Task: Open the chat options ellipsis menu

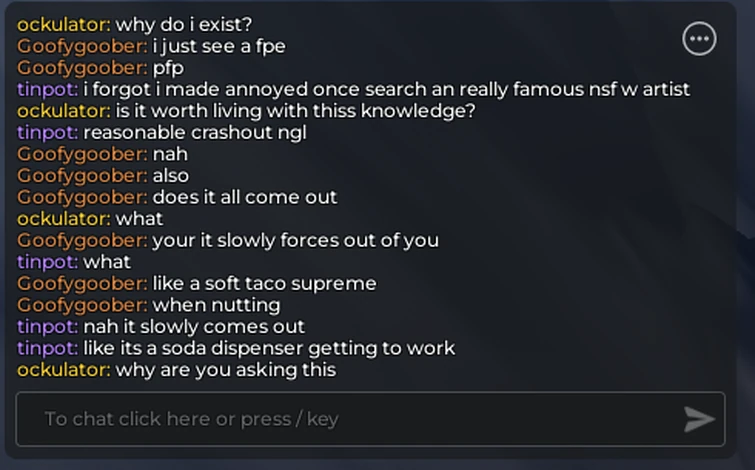Action: point(699,39)
